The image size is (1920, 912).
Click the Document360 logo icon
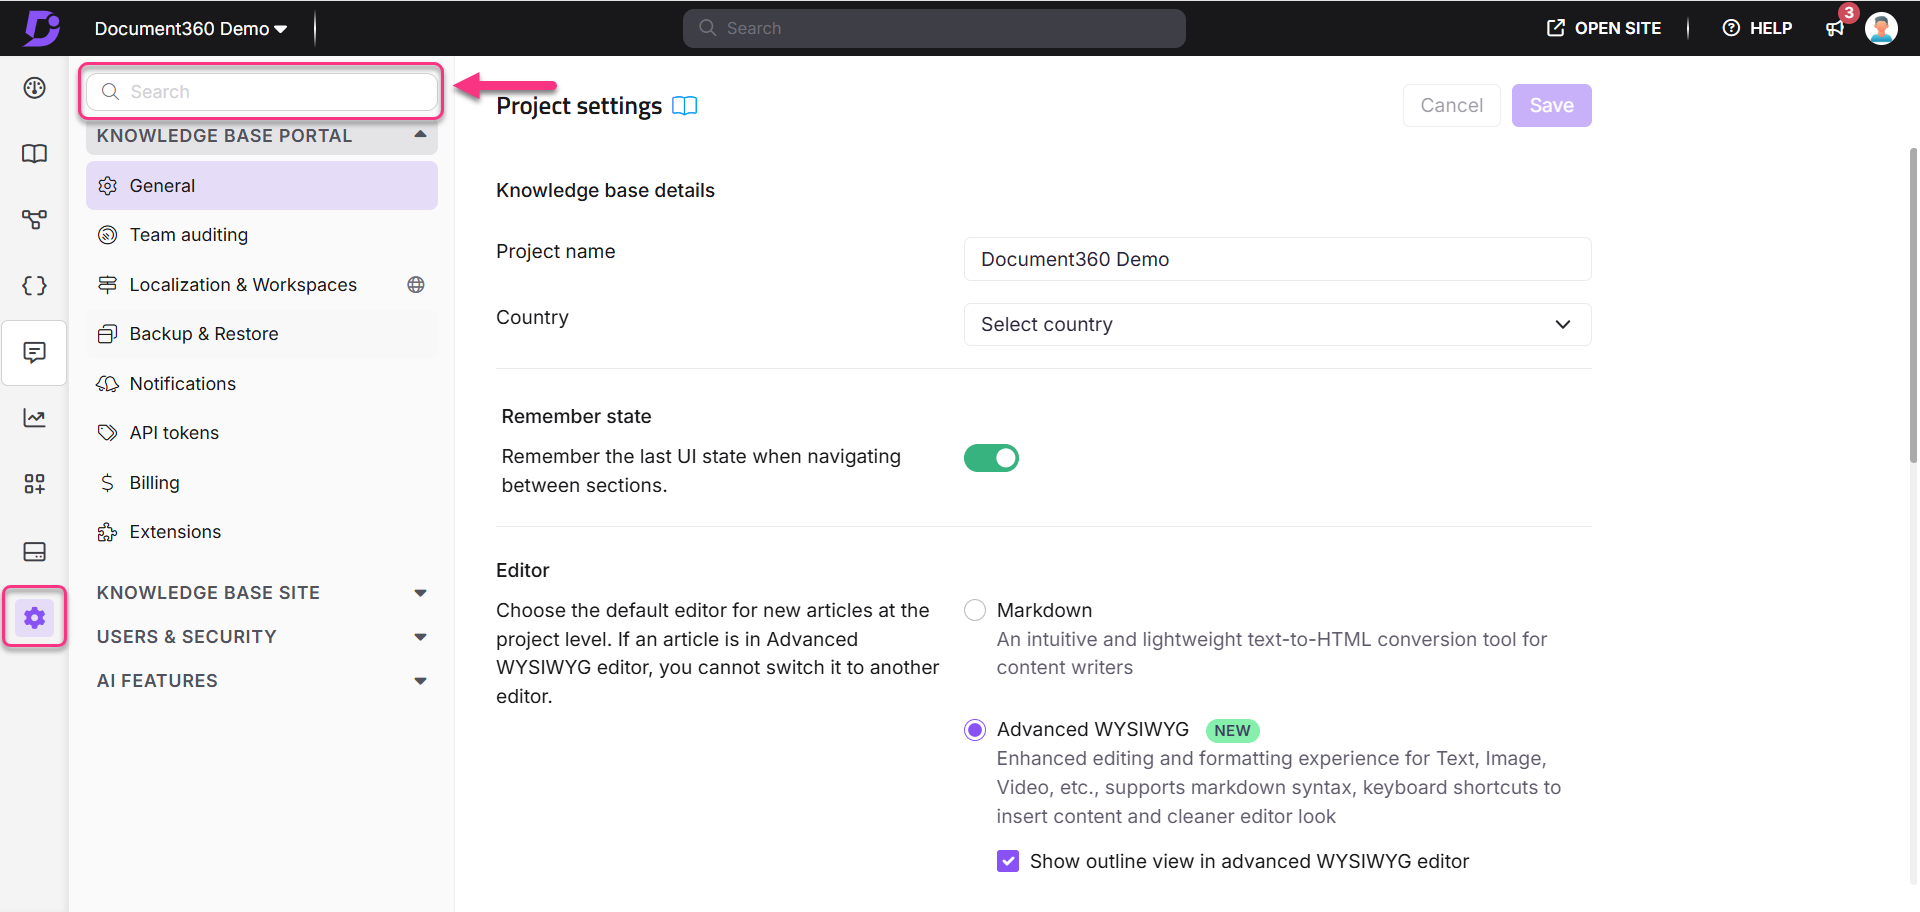42,28
